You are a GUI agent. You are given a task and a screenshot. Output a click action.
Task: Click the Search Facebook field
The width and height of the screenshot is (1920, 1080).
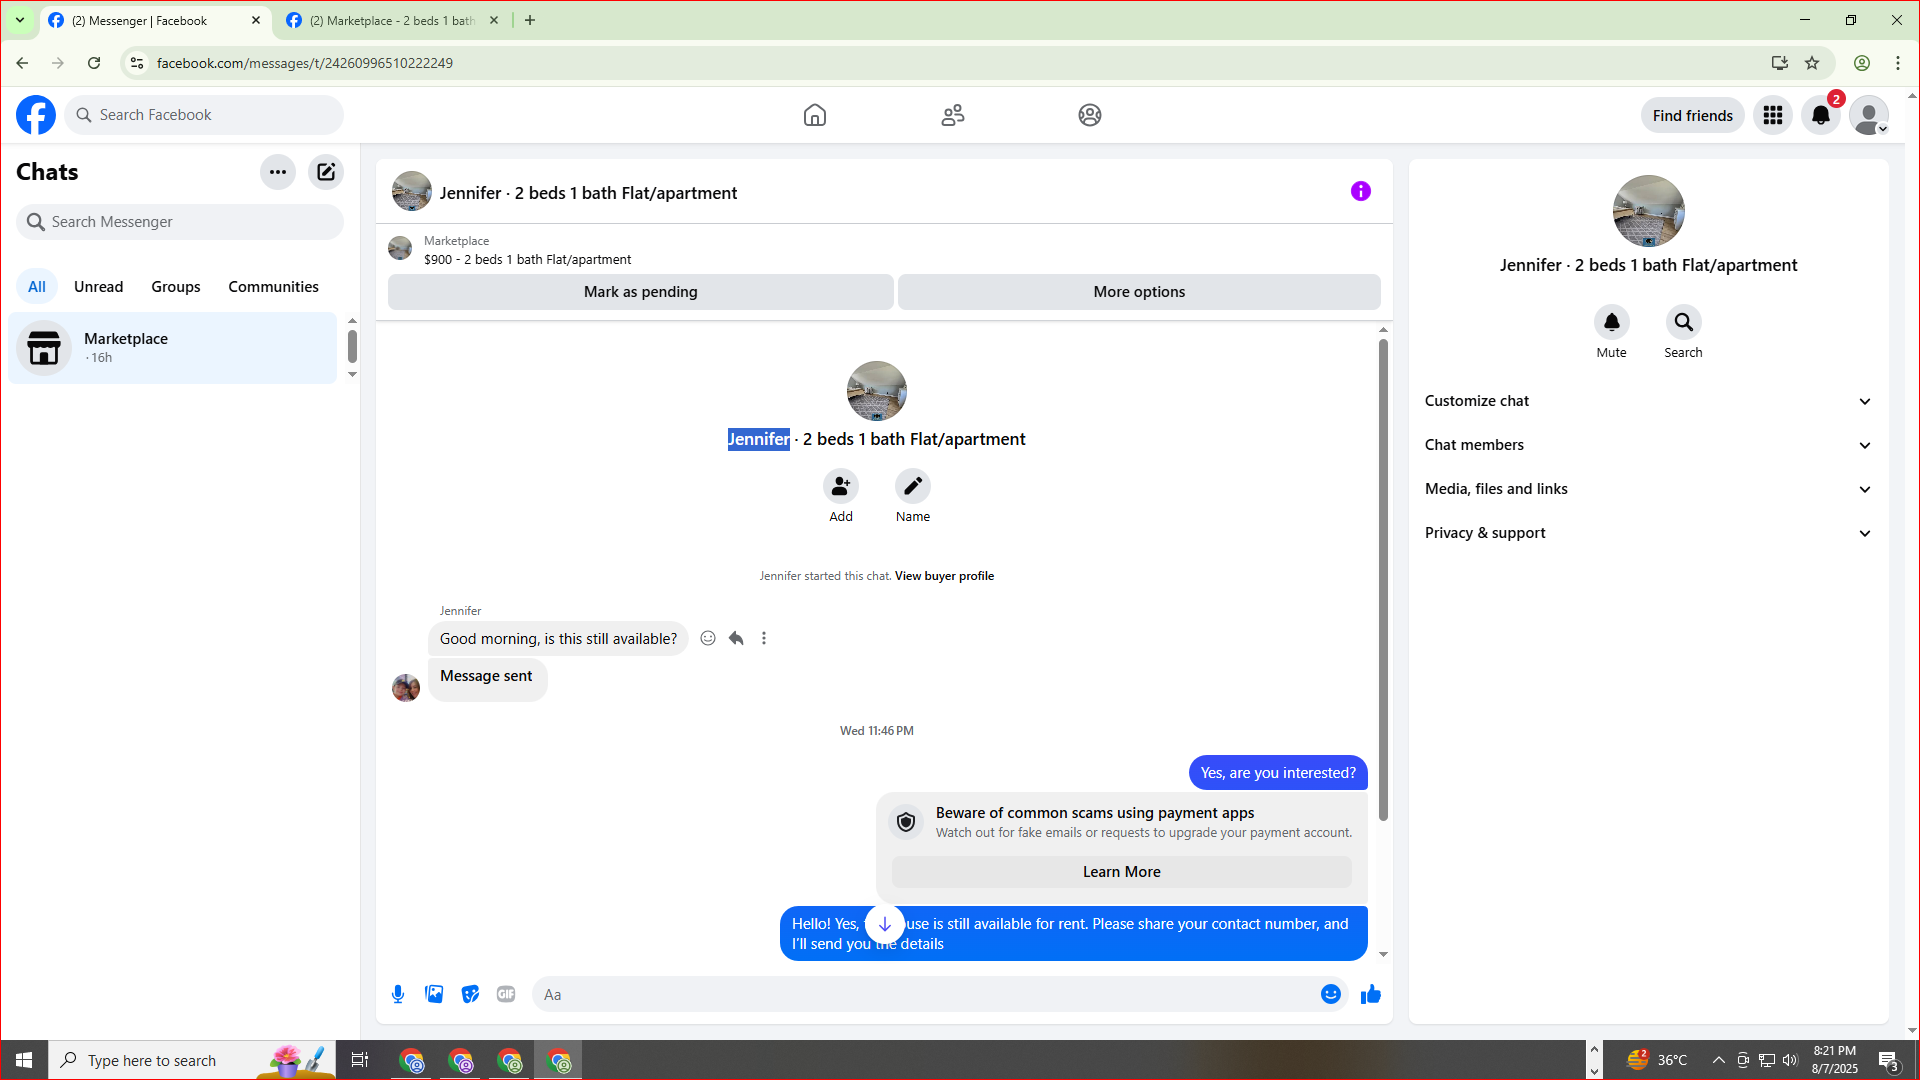(204, 115)
